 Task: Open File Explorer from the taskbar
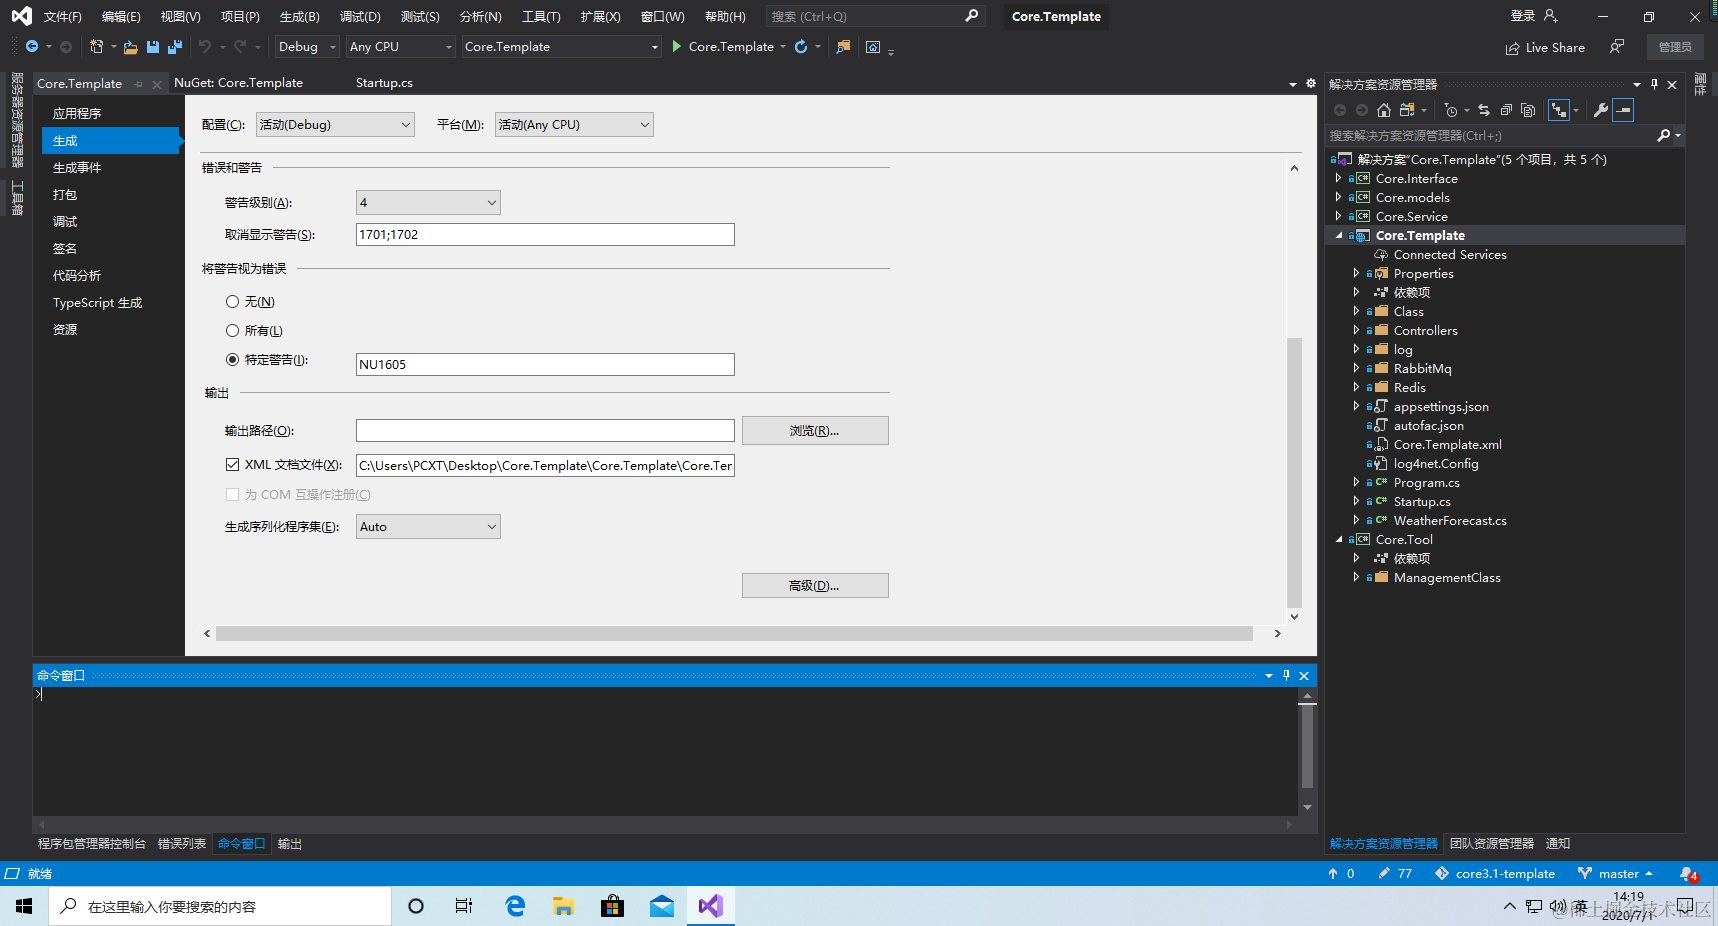click(x=564, y=906)
